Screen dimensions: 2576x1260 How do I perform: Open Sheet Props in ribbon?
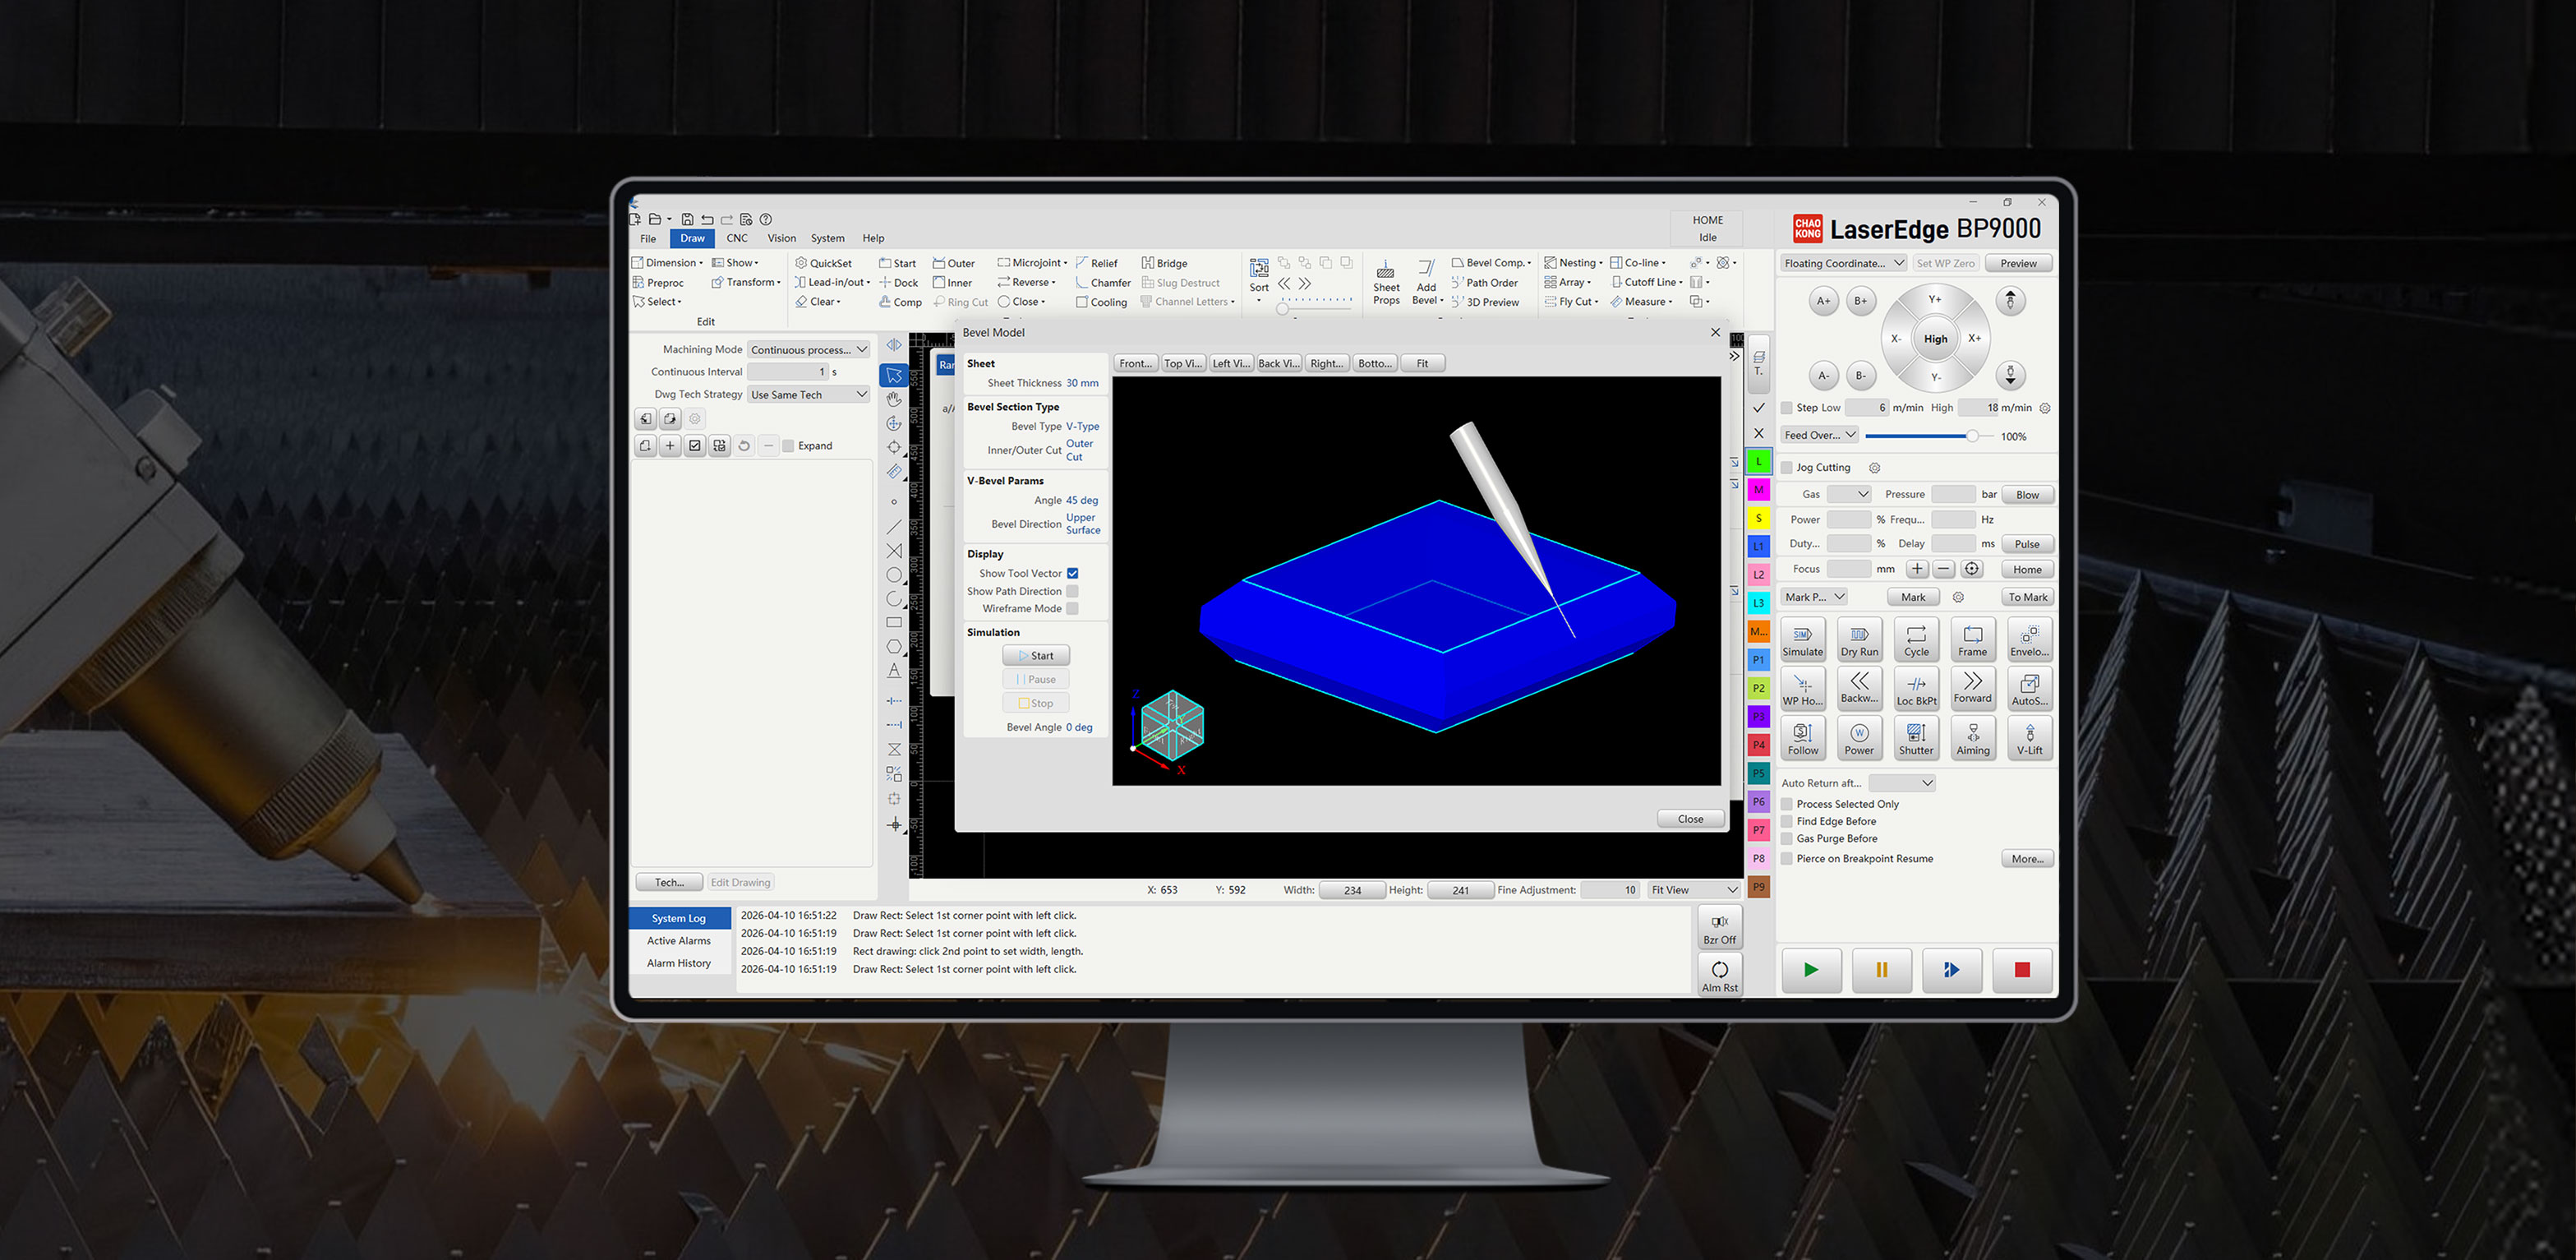[1386, 282]
